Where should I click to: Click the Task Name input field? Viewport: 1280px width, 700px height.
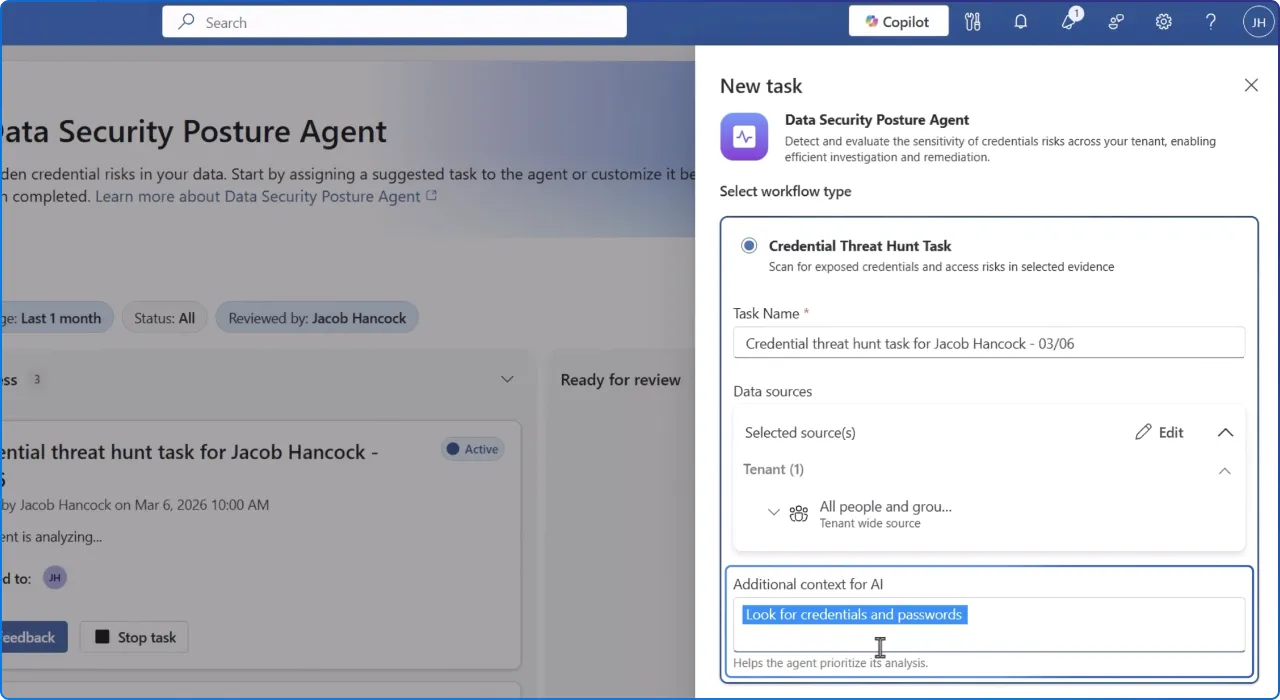click(989, 343)
